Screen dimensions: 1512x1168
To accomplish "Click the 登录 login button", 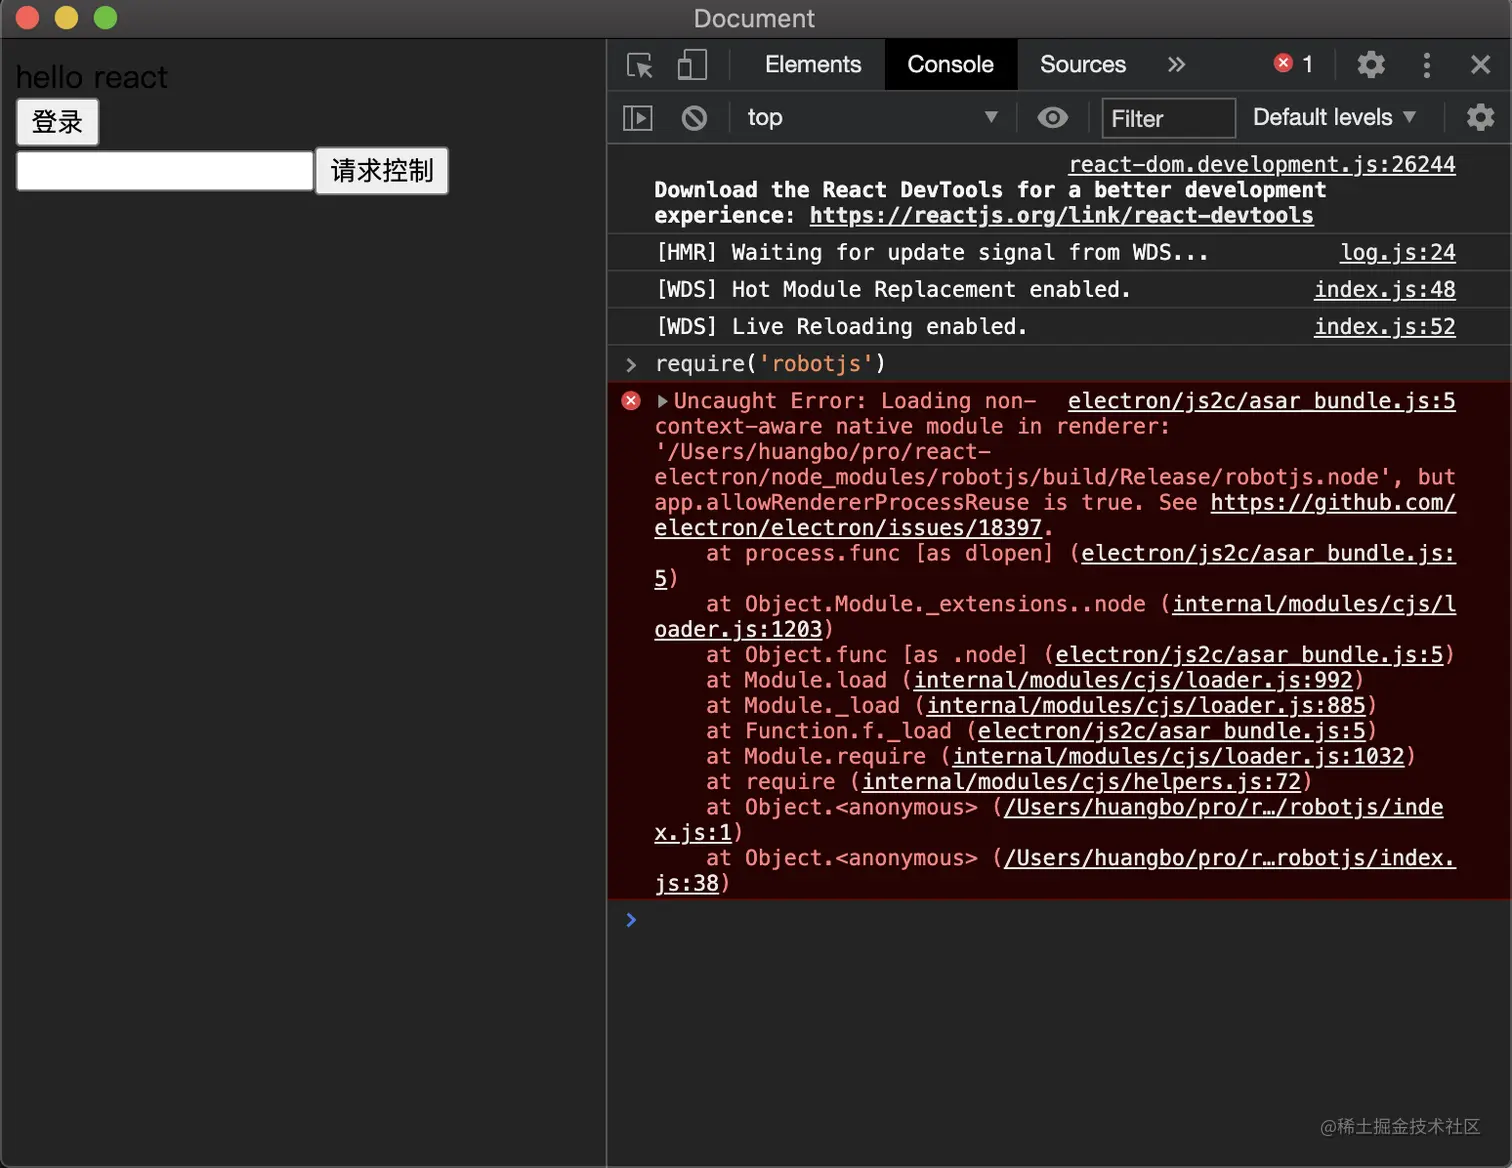I will coord(57,122).
